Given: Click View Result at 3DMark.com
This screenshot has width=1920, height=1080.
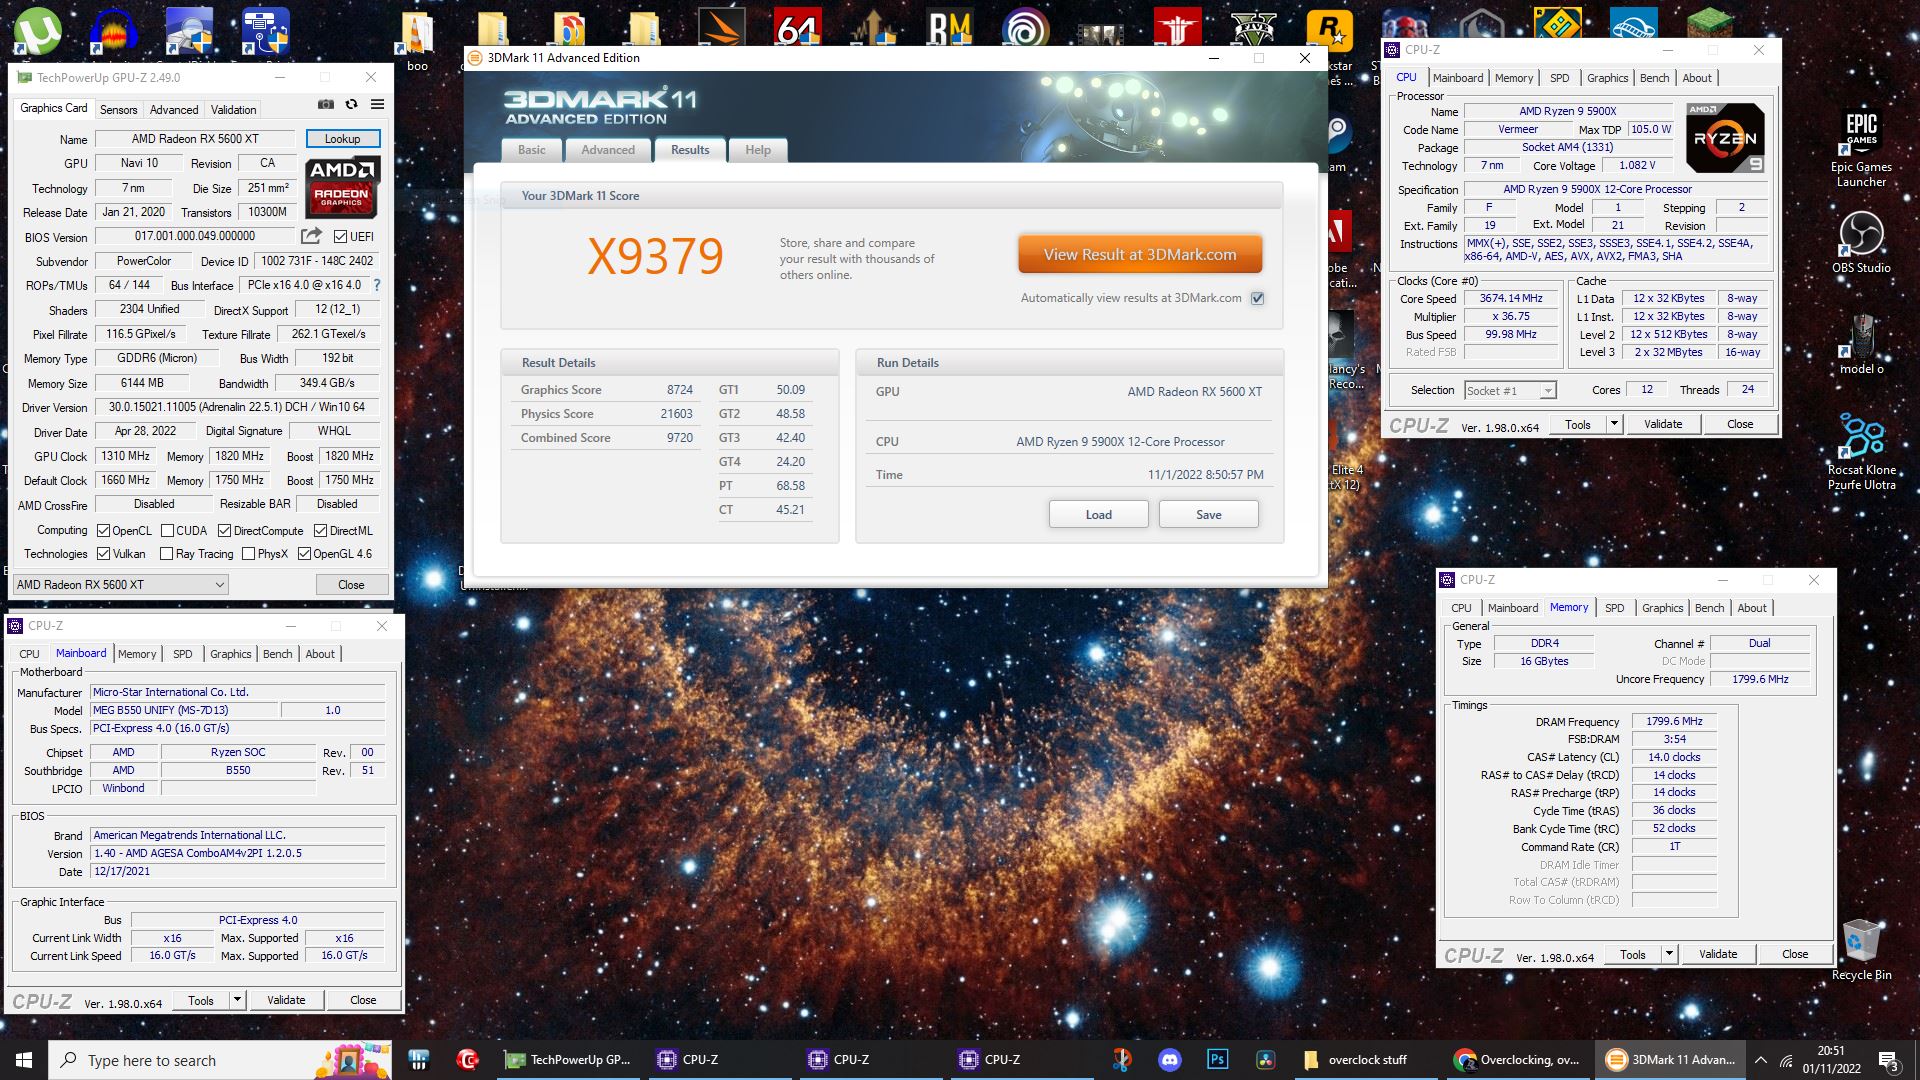Looking at the screenshot, I should pos(1140,254).
